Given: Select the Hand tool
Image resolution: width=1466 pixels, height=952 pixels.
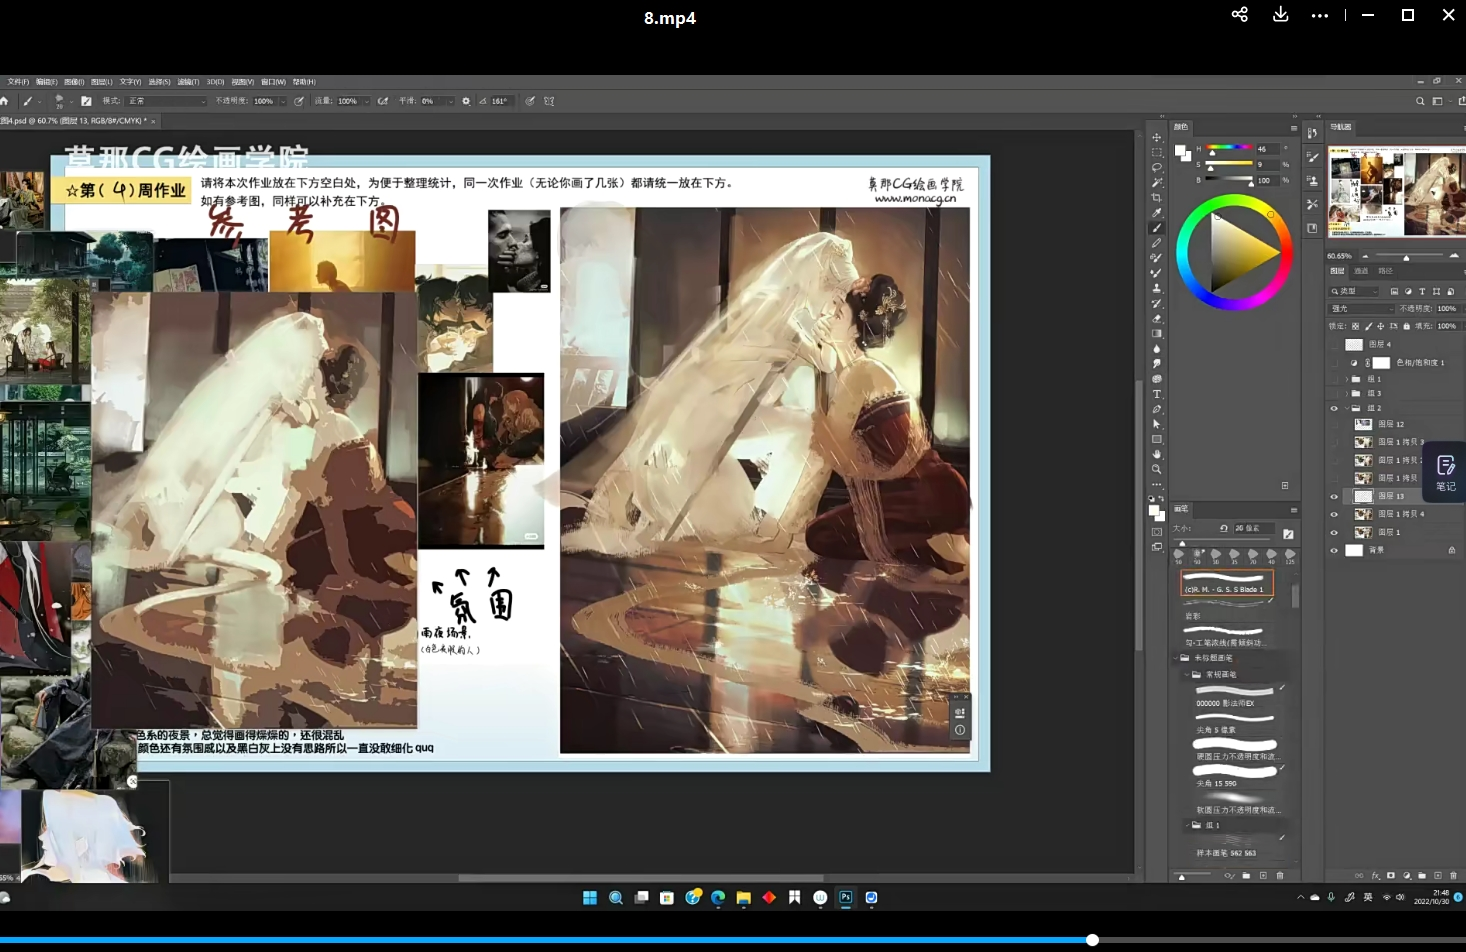Looking at the screenshot, I should 1157,454.
